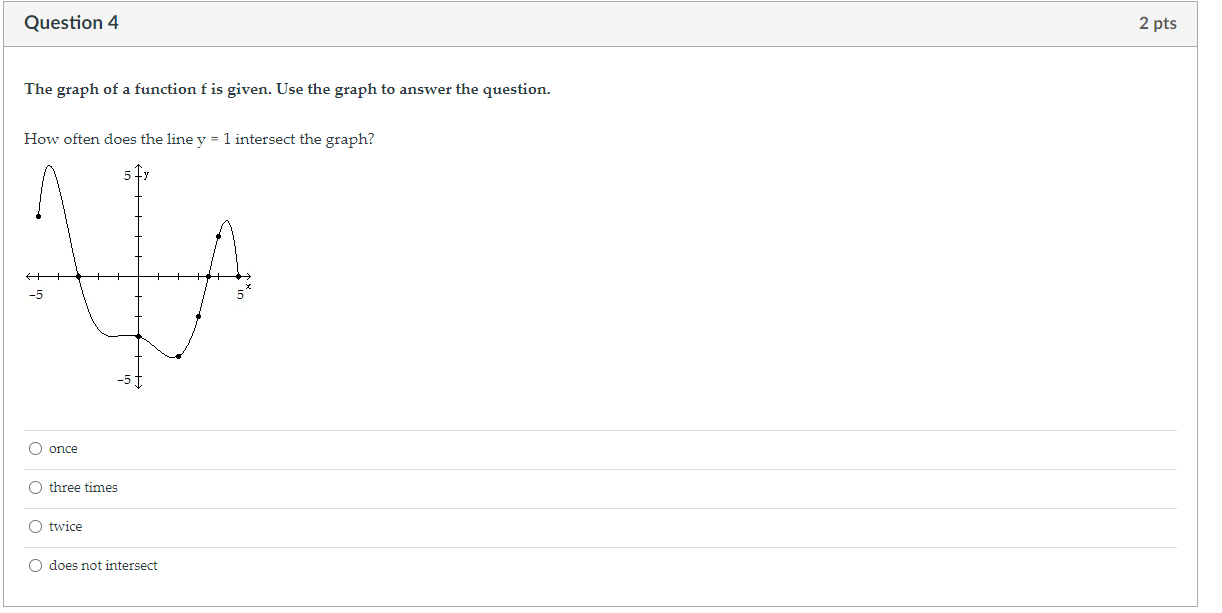Click the 'How often does the line' question text
Image resolution: width=1222 pixels, height=613 pixels.
(199, 139)
